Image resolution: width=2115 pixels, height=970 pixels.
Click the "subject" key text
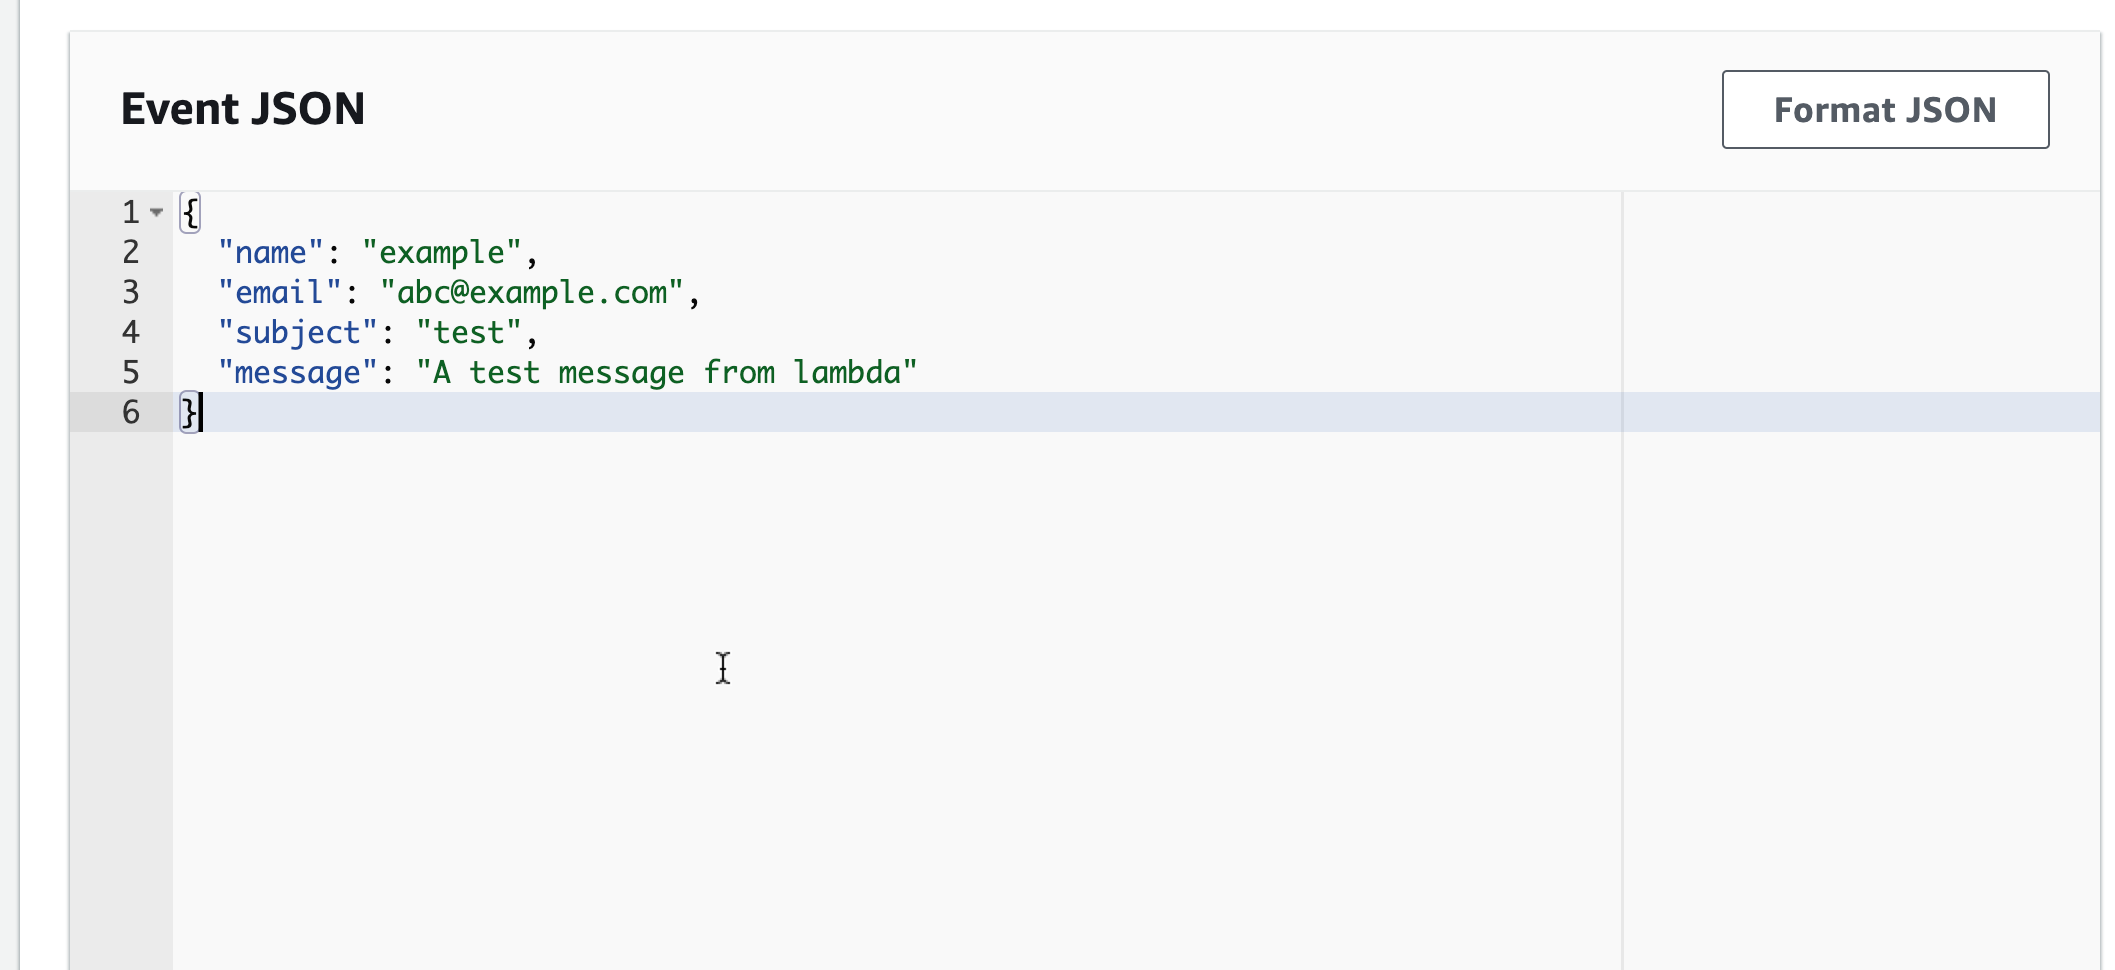click(297, 333)
